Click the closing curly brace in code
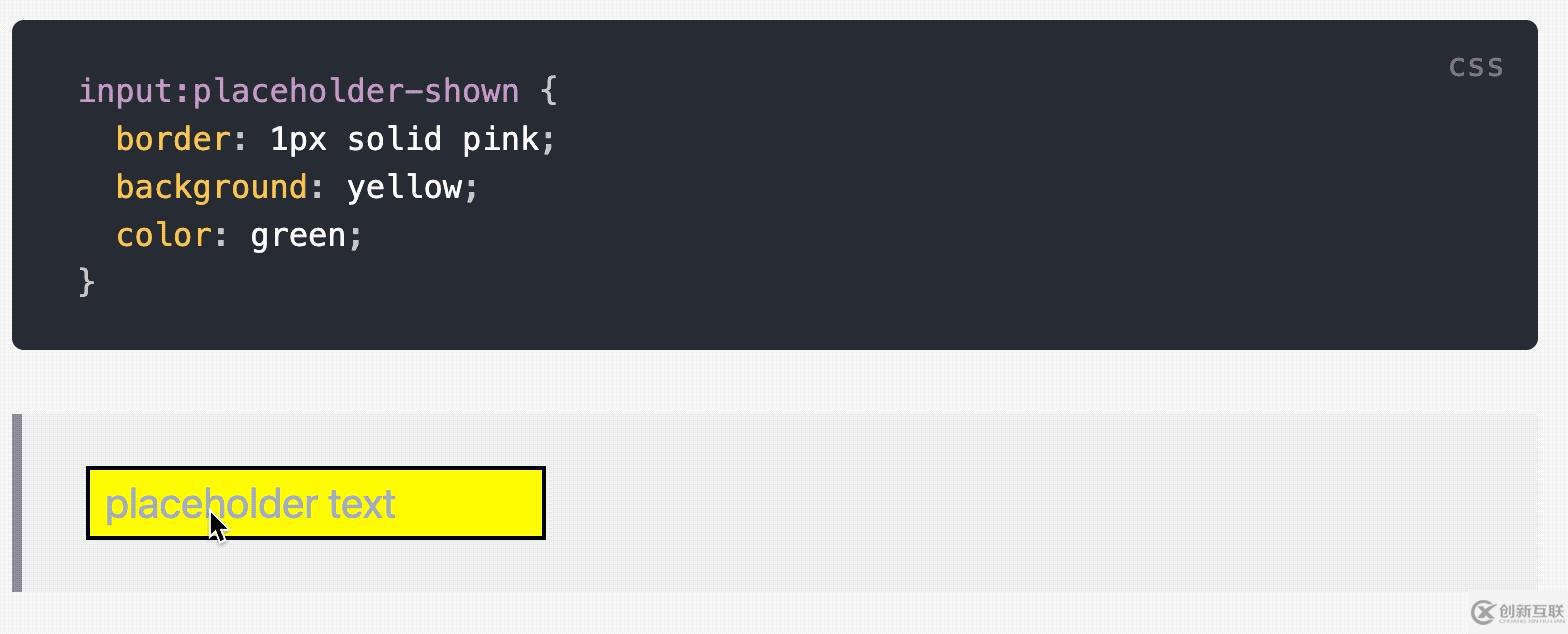The width and height of the screenshot is (1568, 634). [87, 282]
